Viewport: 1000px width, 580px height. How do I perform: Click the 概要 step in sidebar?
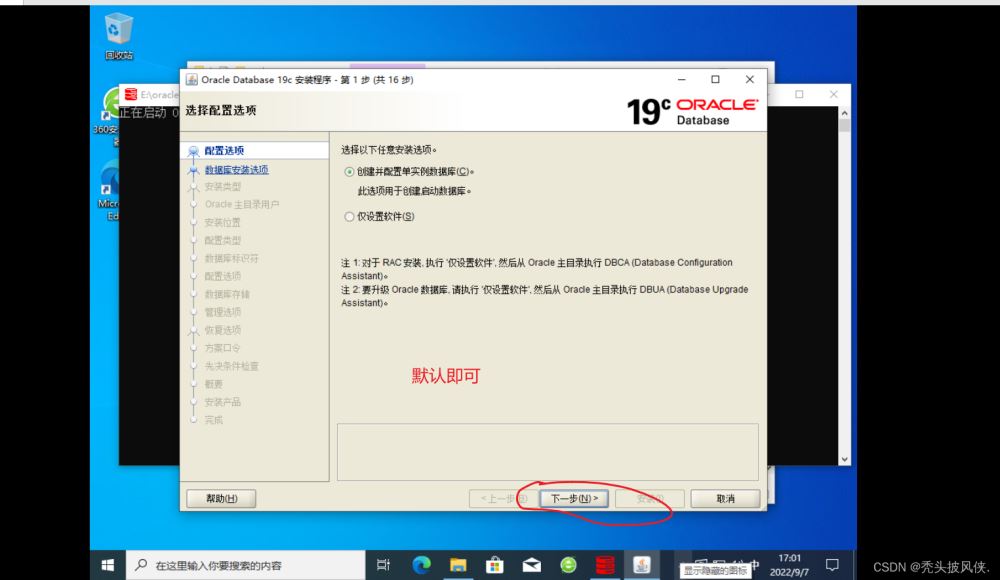pyautogui.click(x=214, y=384)
